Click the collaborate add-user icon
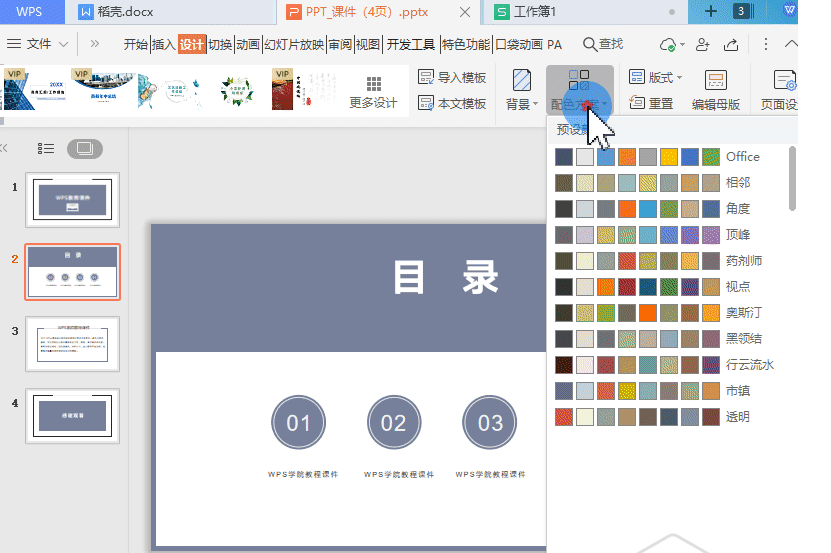 (703, 45)
